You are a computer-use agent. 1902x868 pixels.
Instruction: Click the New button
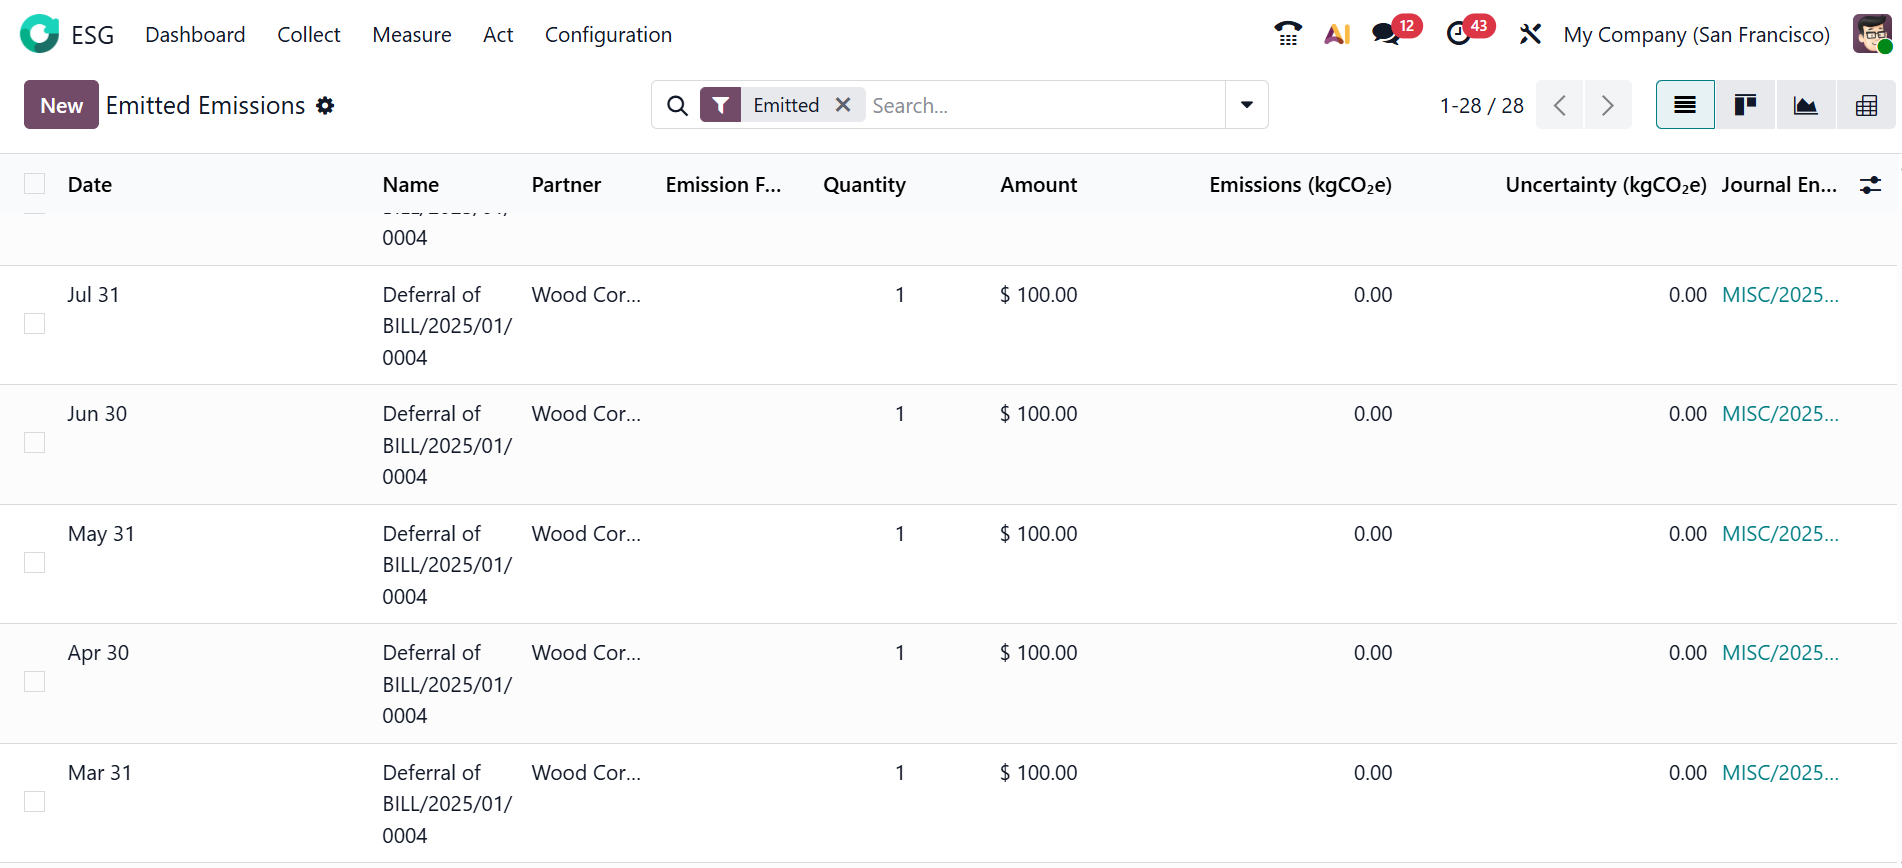[x=61, y=105]
